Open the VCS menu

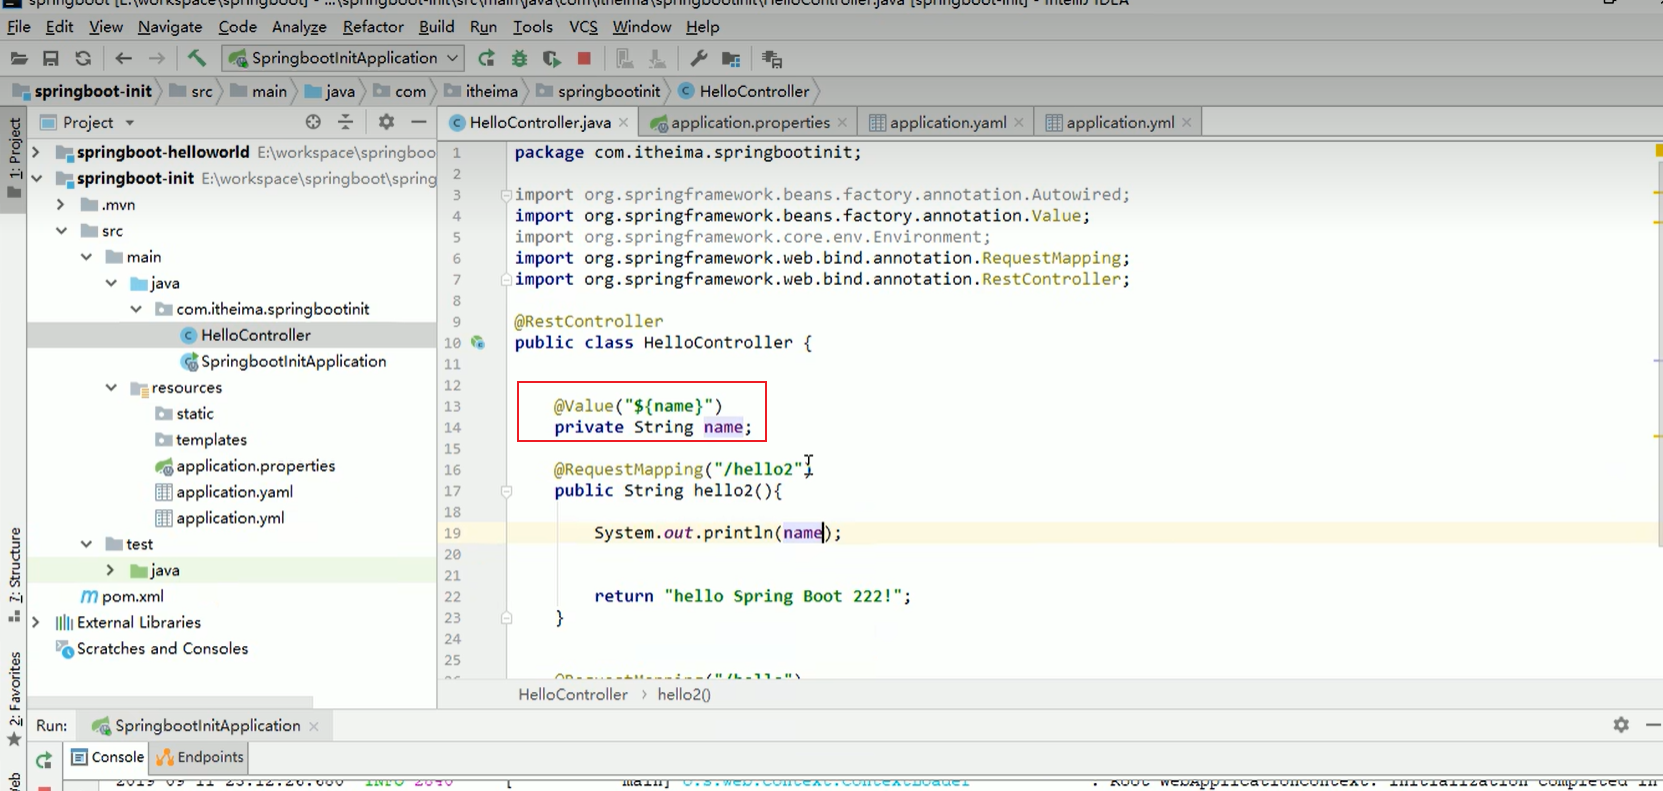[583, 27]
